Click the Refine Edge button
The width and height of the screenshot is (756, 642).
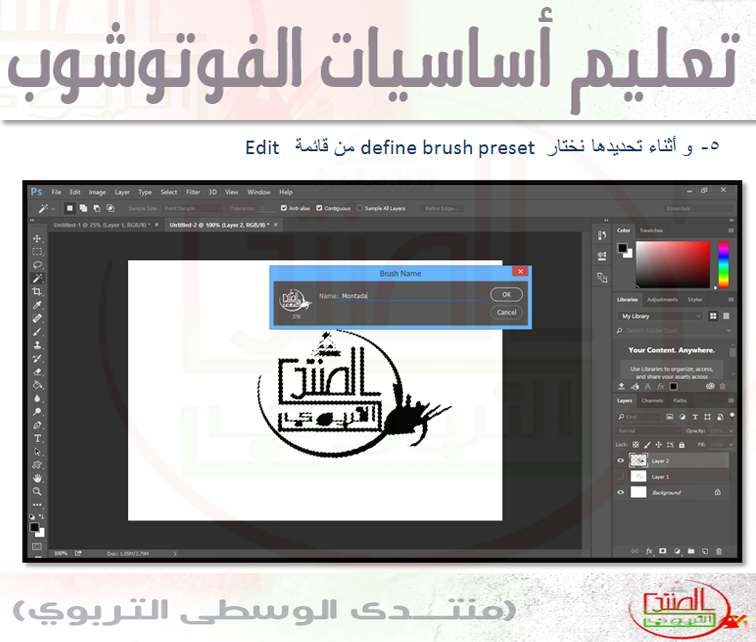(442, 208)
